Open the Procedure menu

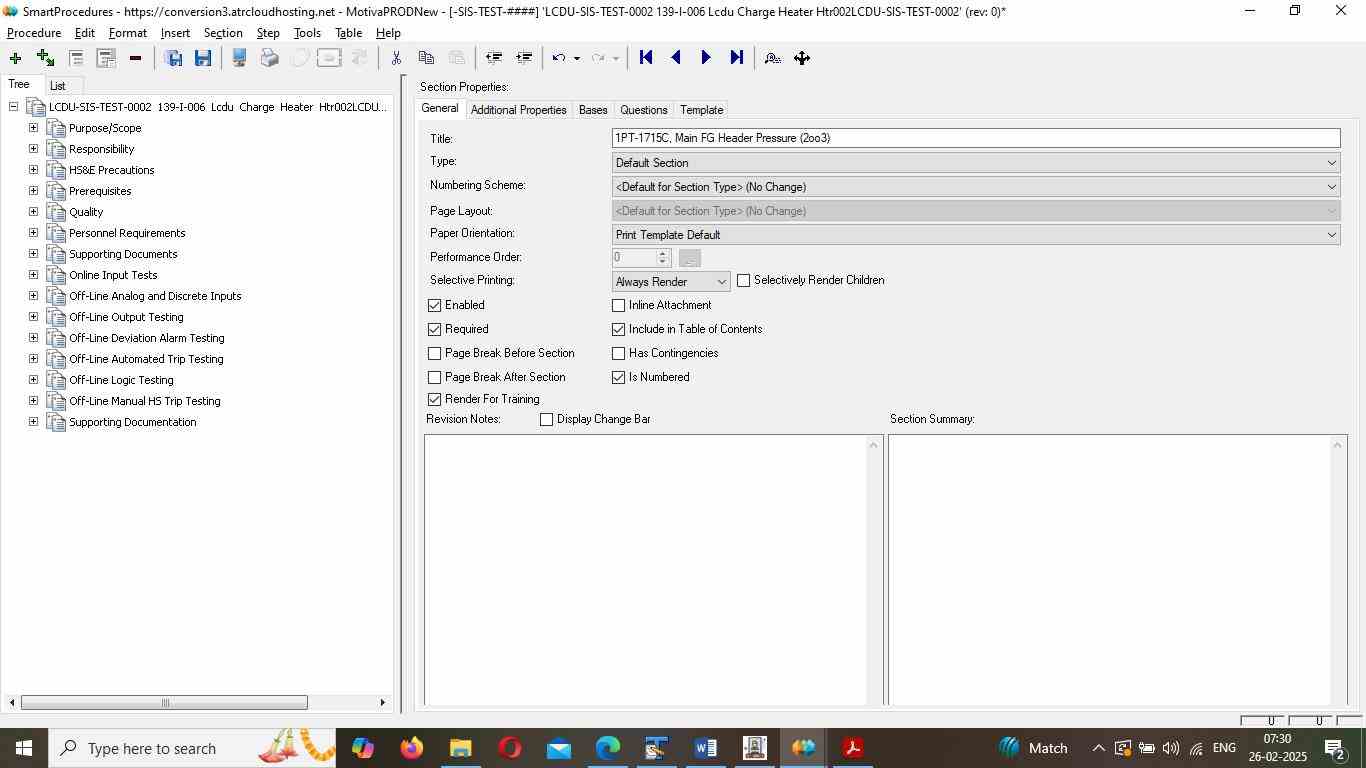point(34,33)
